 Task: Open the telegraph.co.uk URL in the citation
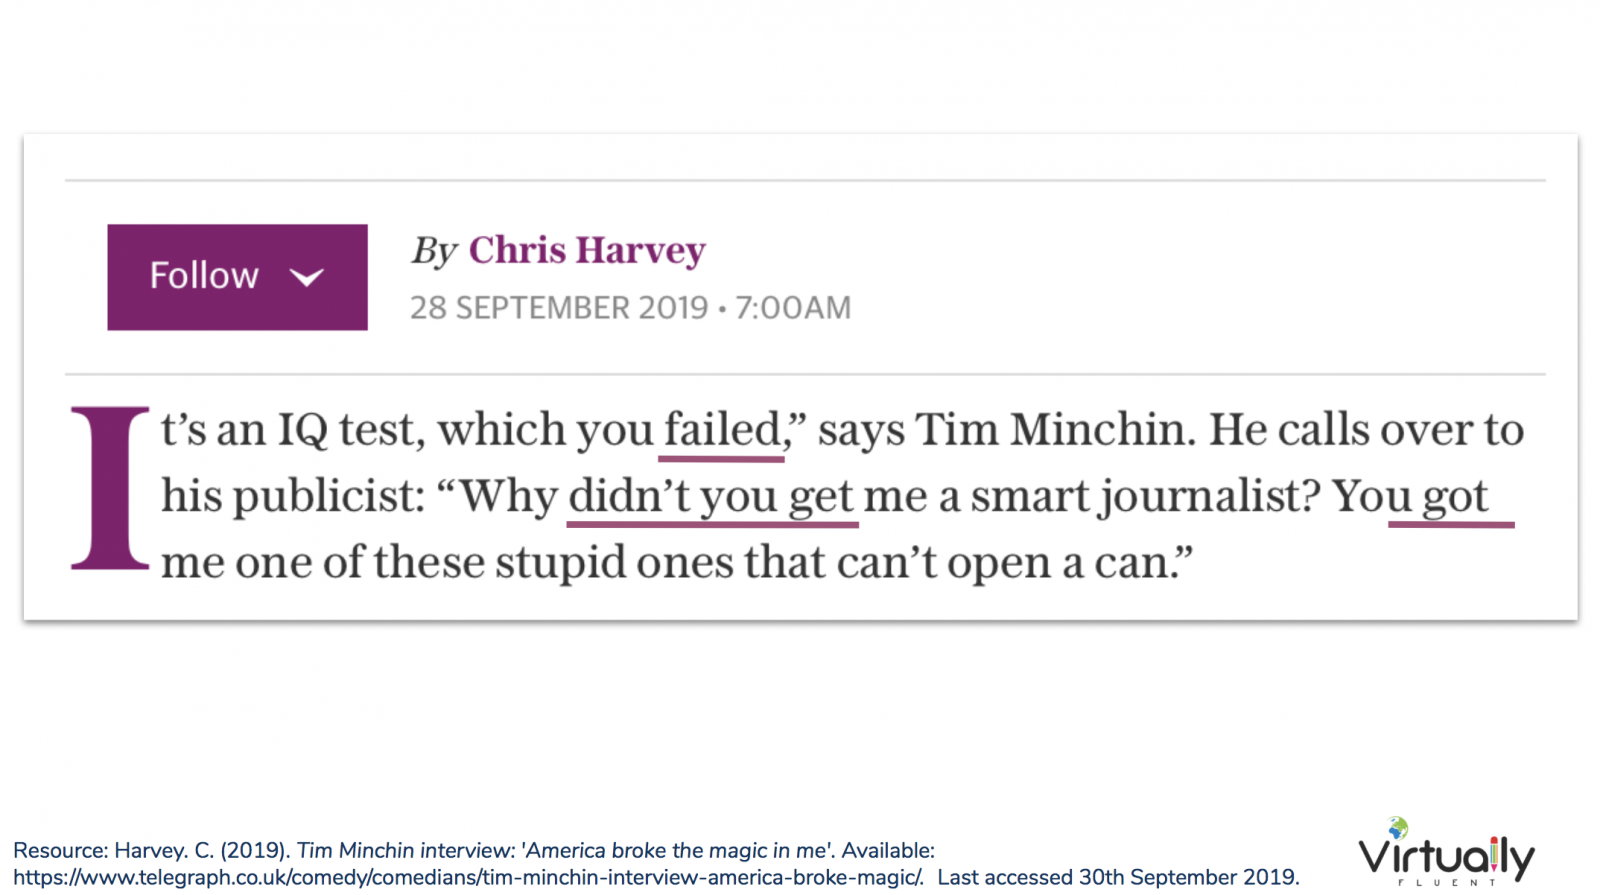(468, 878)
